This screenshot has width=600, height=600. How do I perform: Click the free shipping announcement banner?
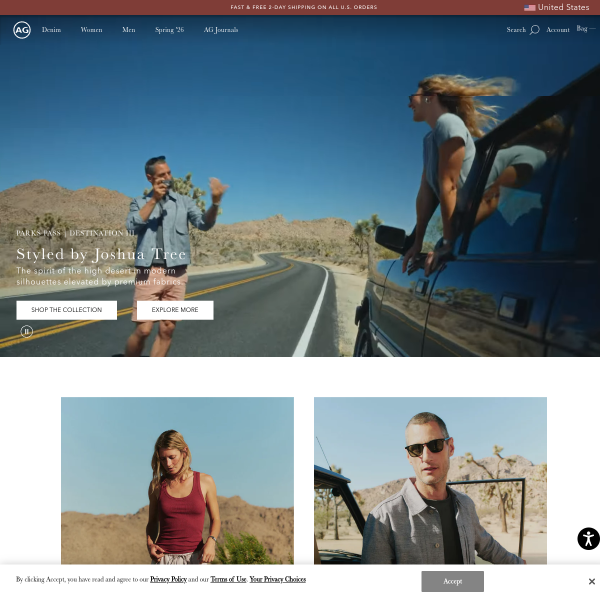(304, 7)
